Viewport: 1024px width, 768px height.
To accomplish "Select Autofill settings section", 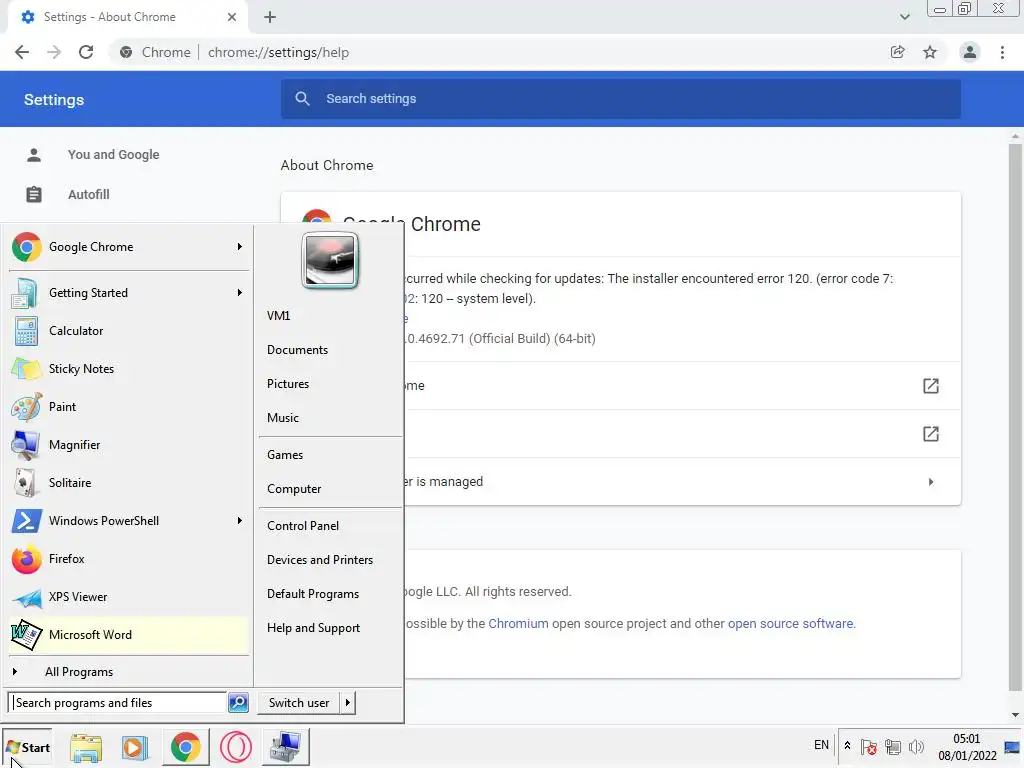I will pyautogui.click(x=89, y=195).
